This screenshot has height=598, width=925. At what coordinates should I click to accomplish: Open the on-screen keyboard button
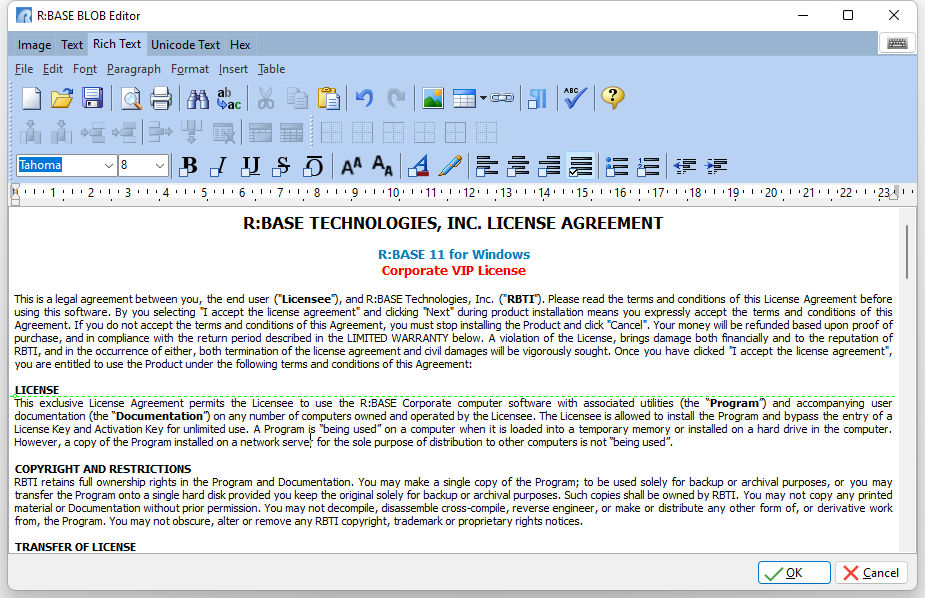(897, 44)
